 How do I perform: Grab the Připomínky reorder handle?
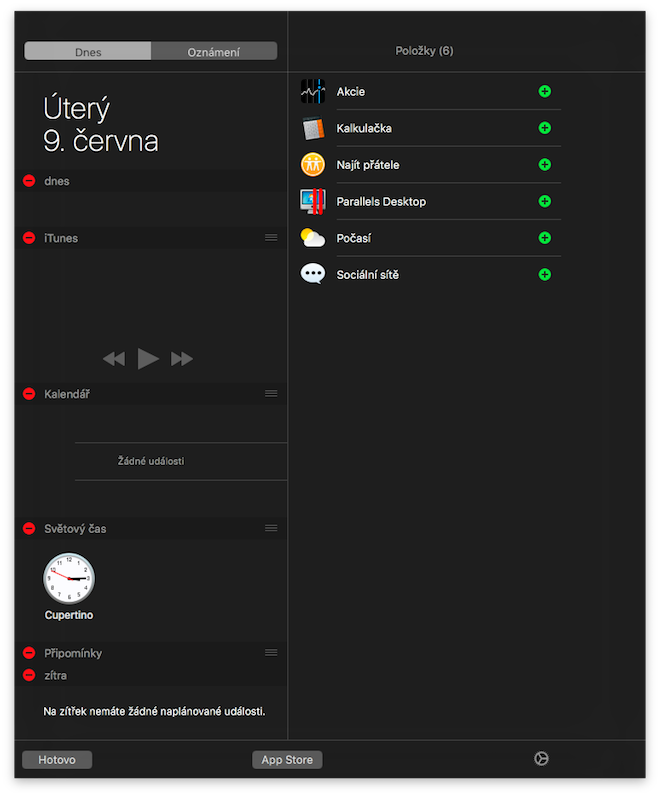[x=271, y=653]
